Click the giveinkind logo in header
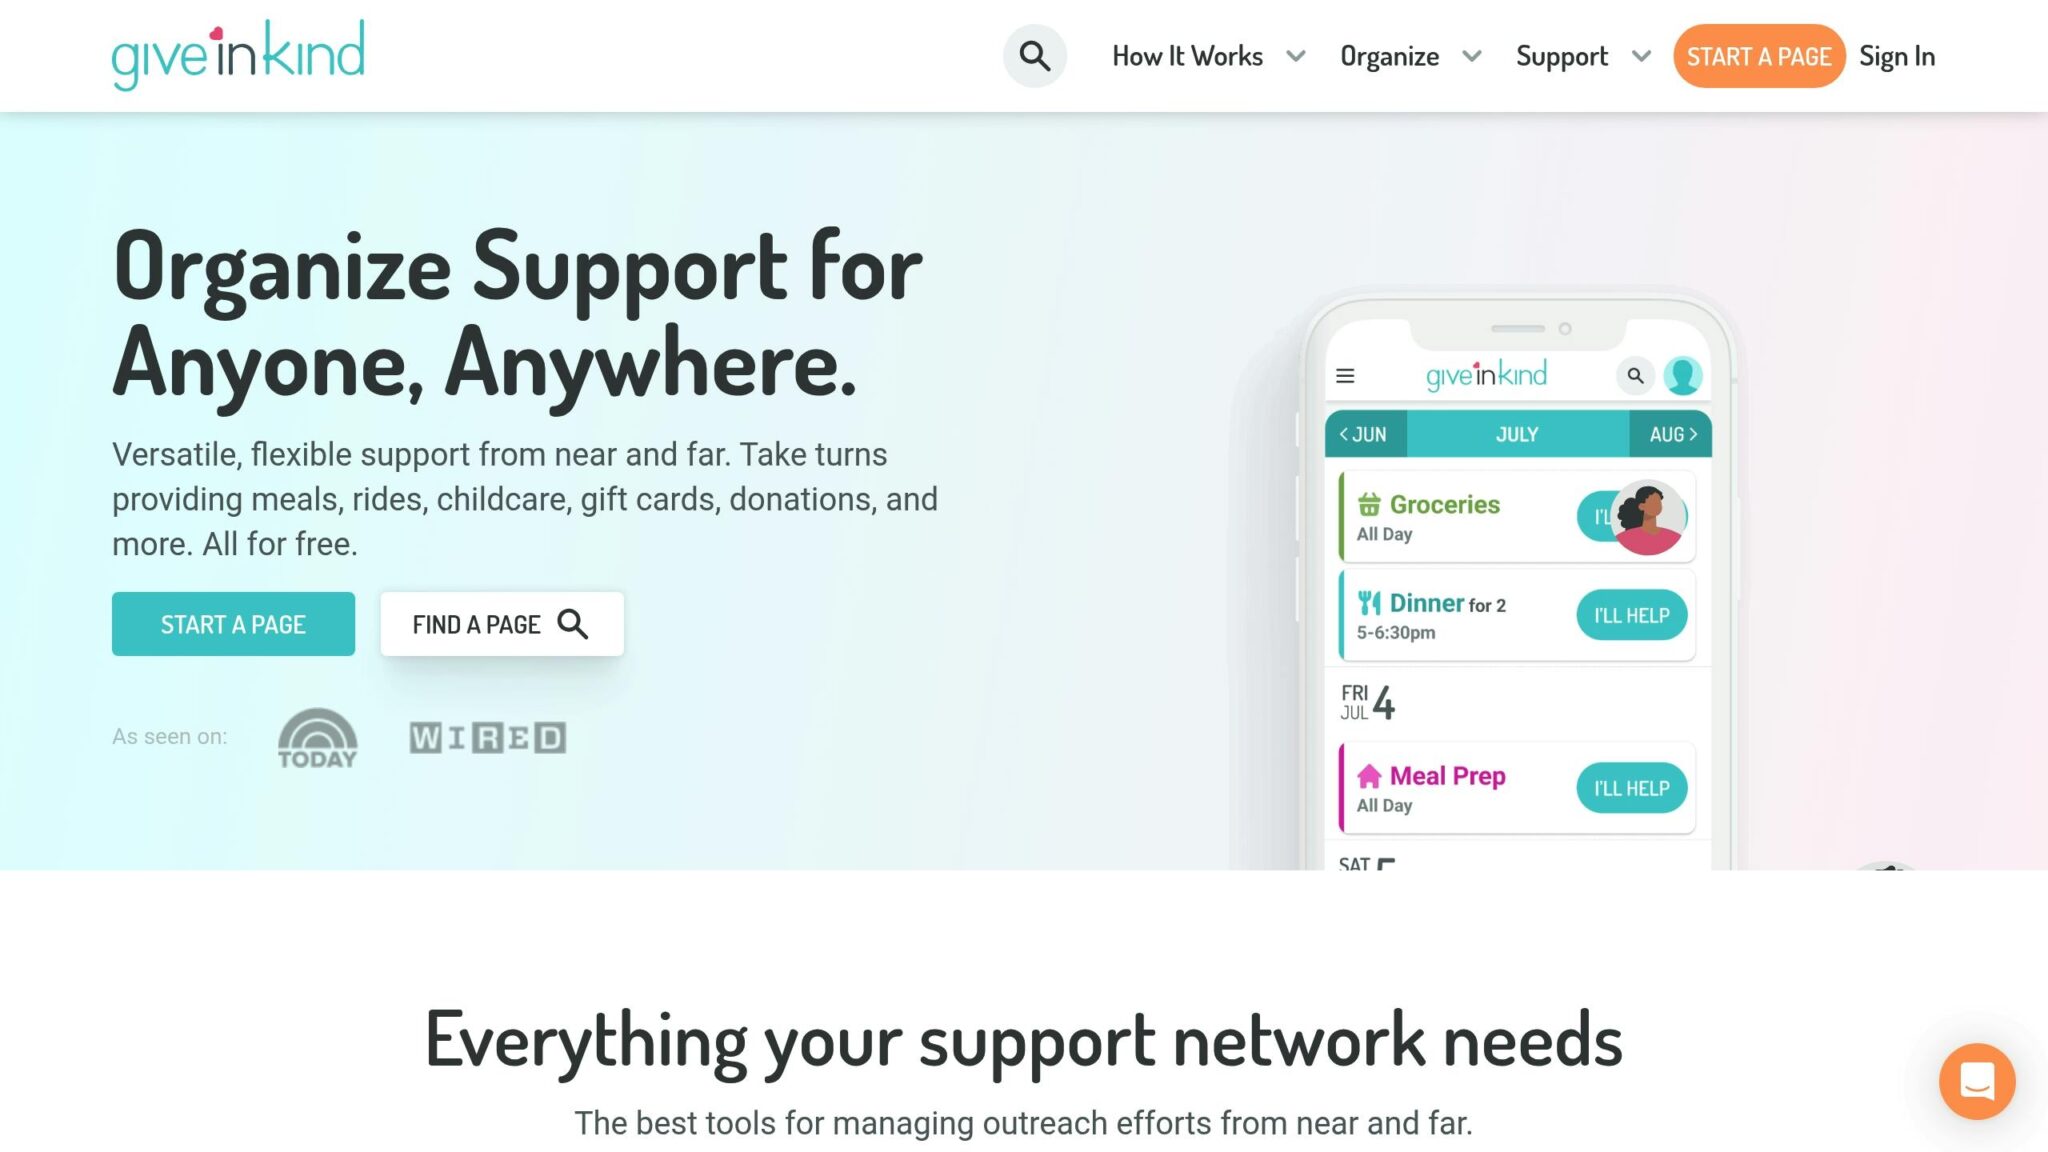This screenshot has width=2048, height=1152. tap(238, 55)
